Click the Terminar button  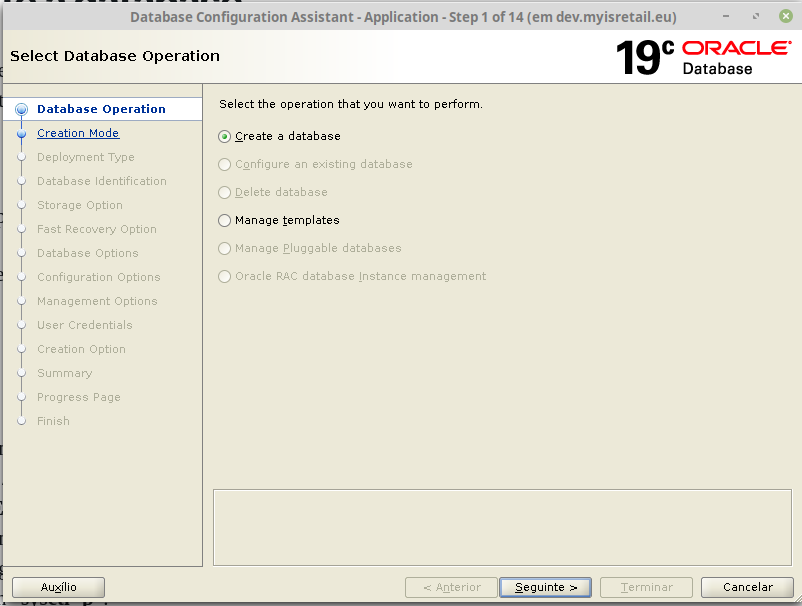point(647,587)
